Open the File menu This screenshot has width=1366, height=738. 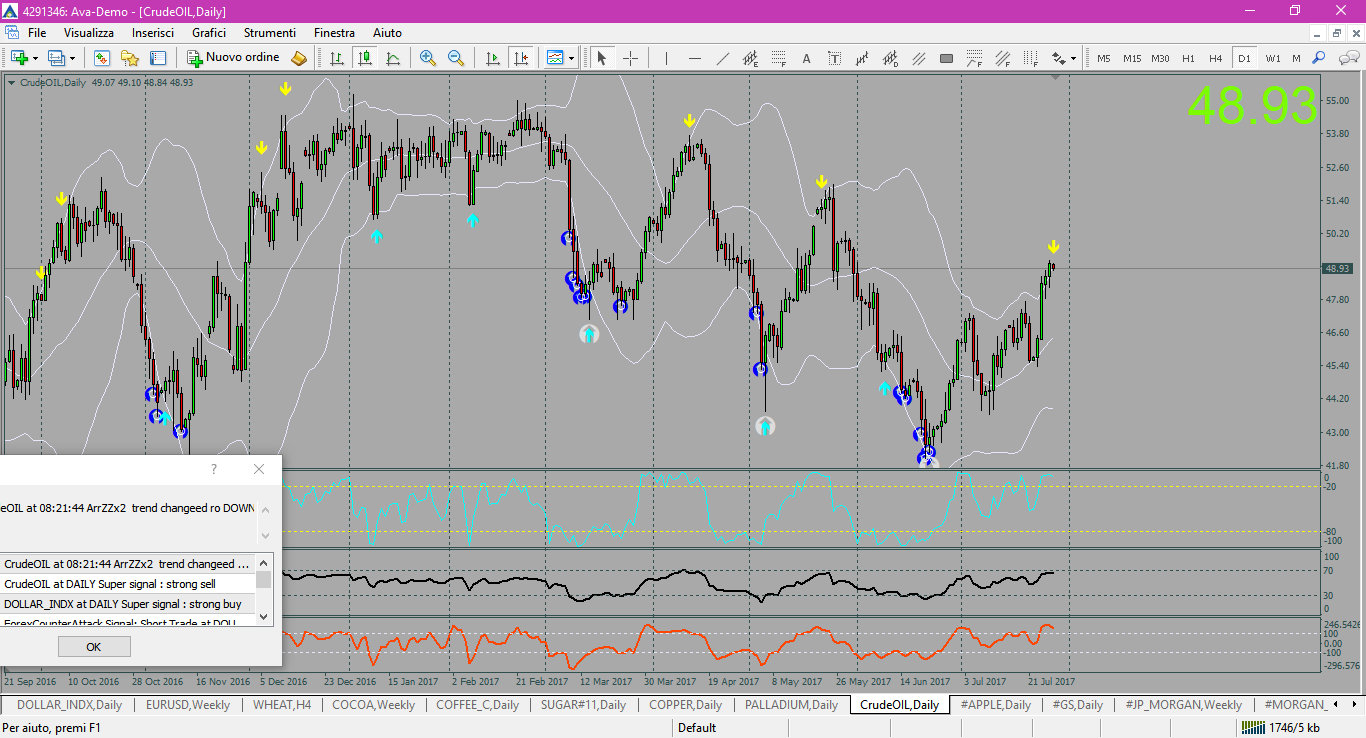(37, 33)
